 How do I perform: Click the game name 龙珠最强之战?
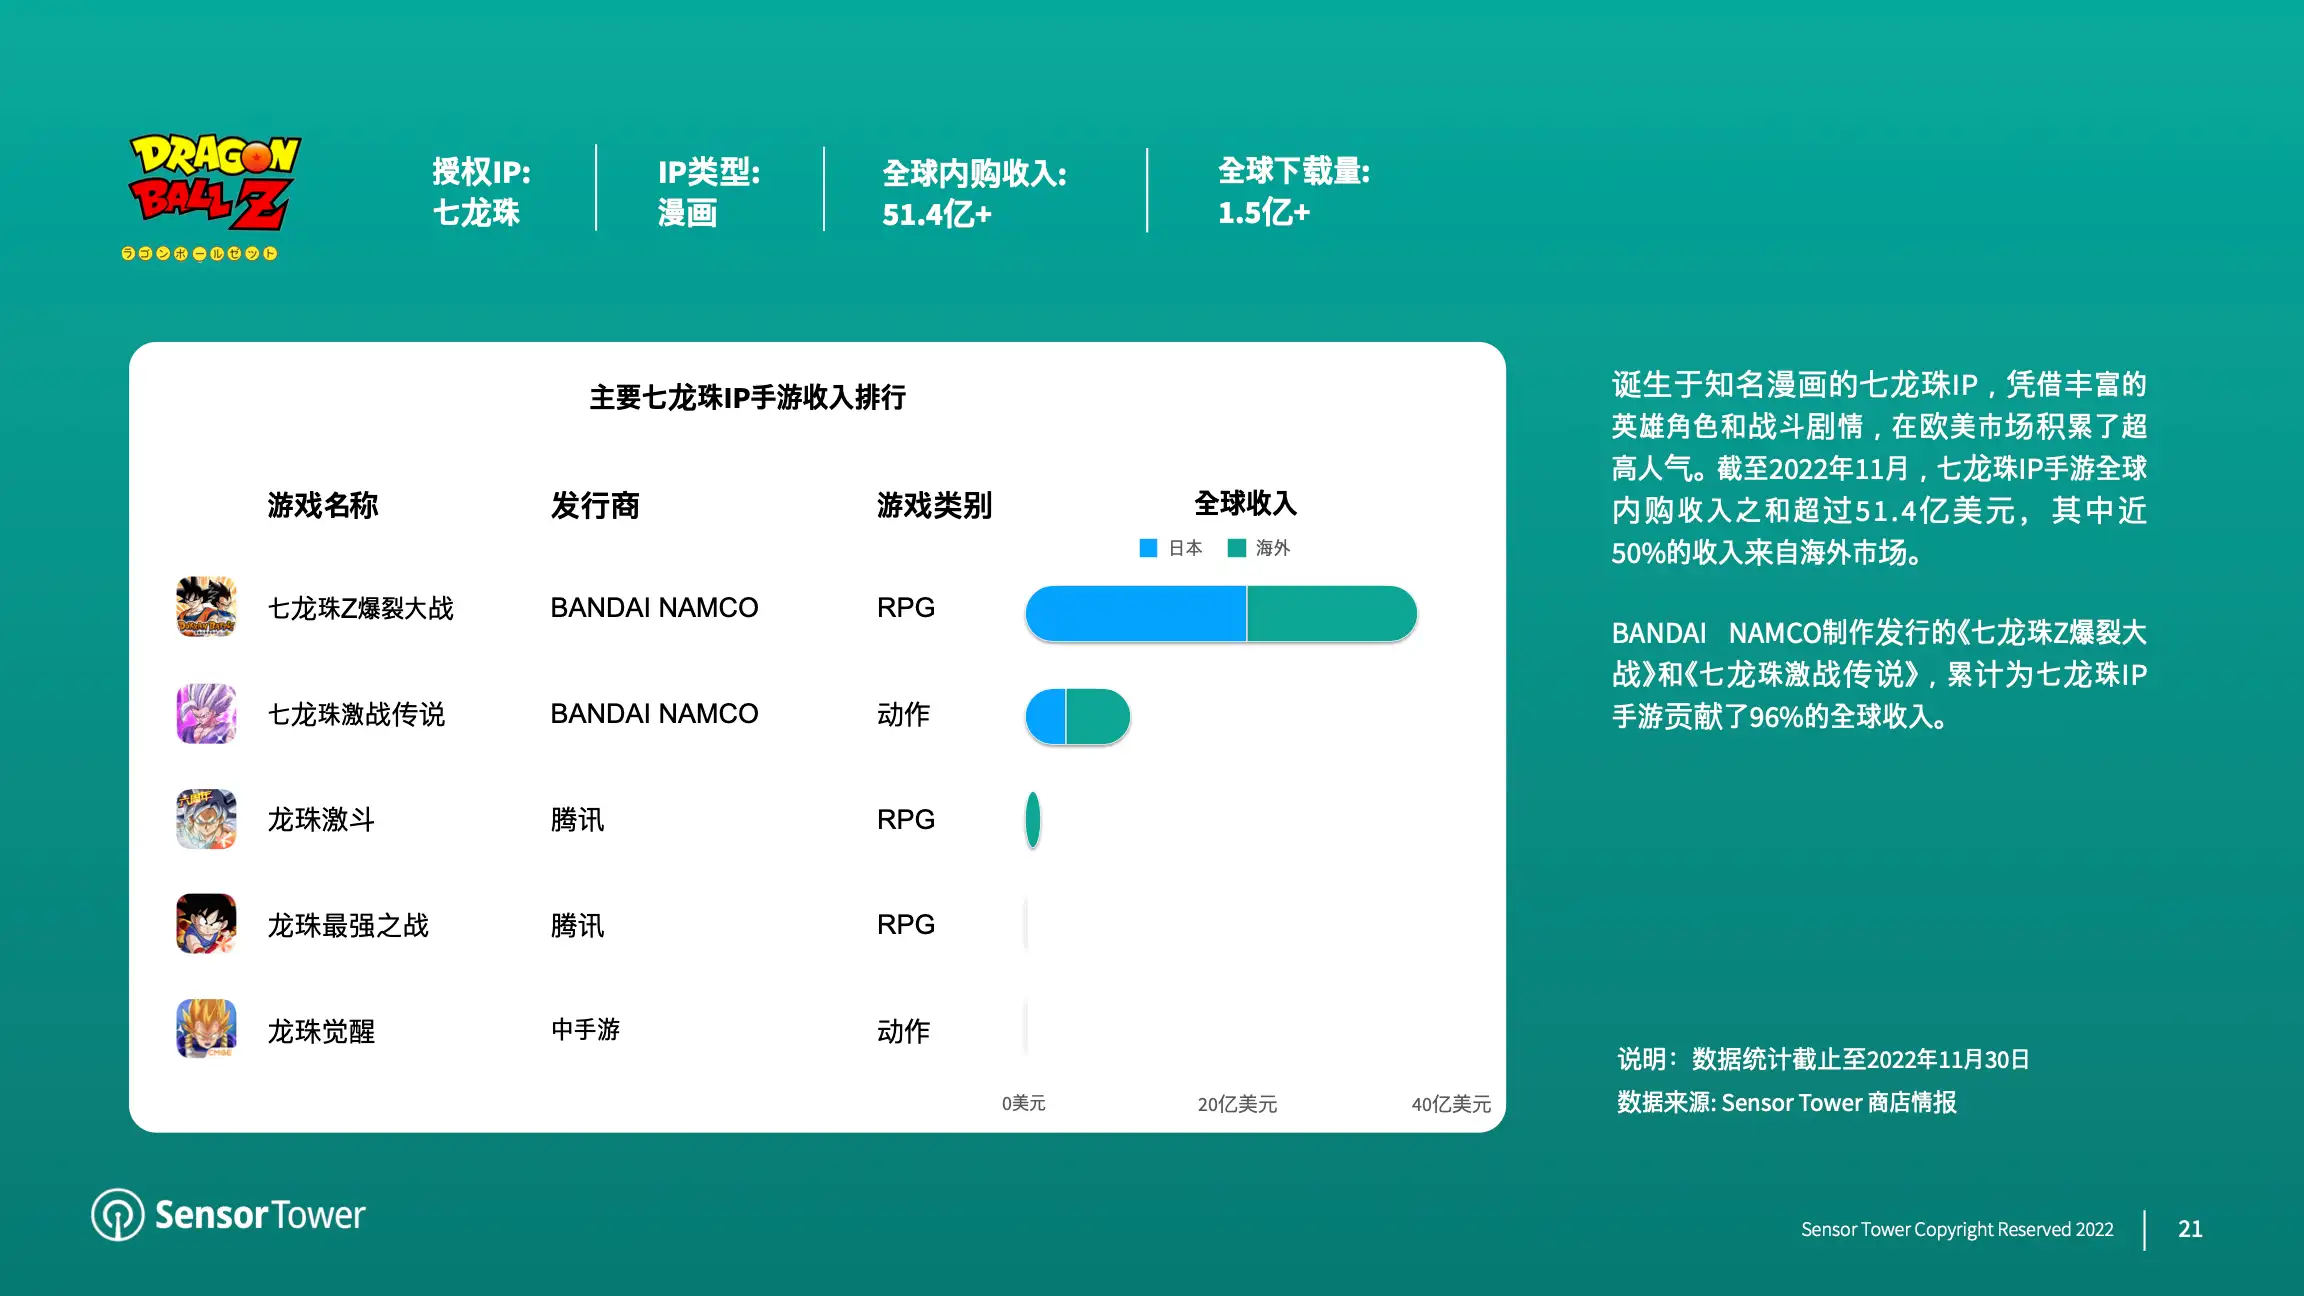coord(348,925)
